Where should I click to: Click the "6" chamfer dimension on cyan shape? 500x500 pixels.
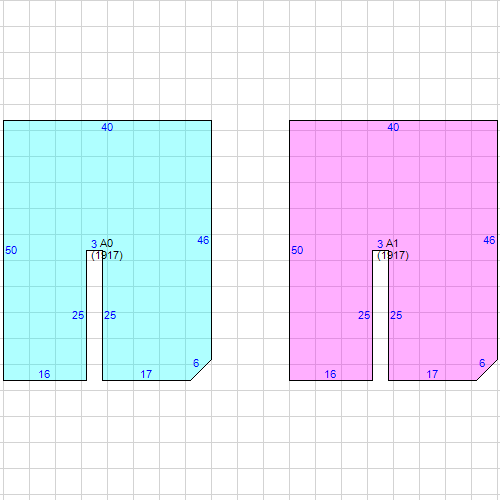(196, 363)
